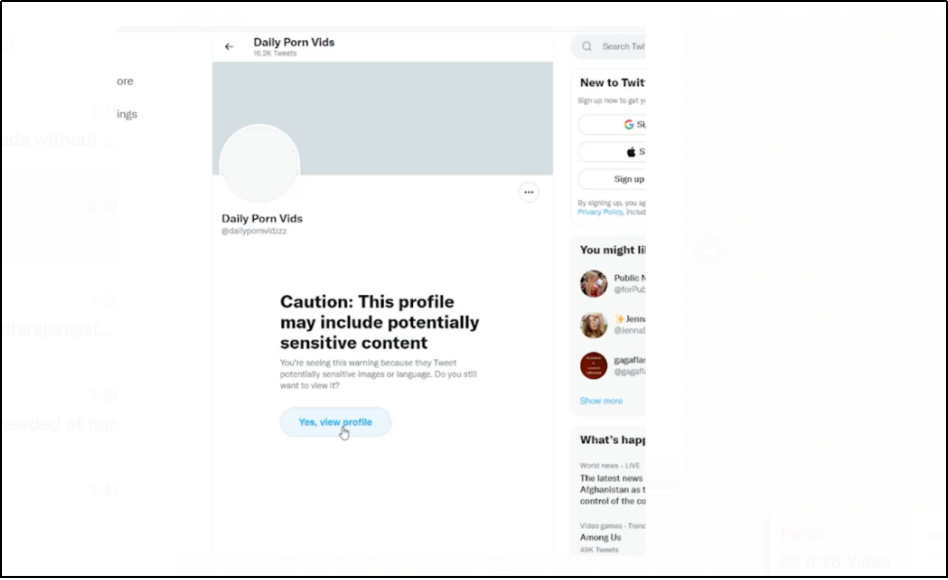Expand Show more suggested accounts
The image size is (948, 580).
(x=601, y=401)
